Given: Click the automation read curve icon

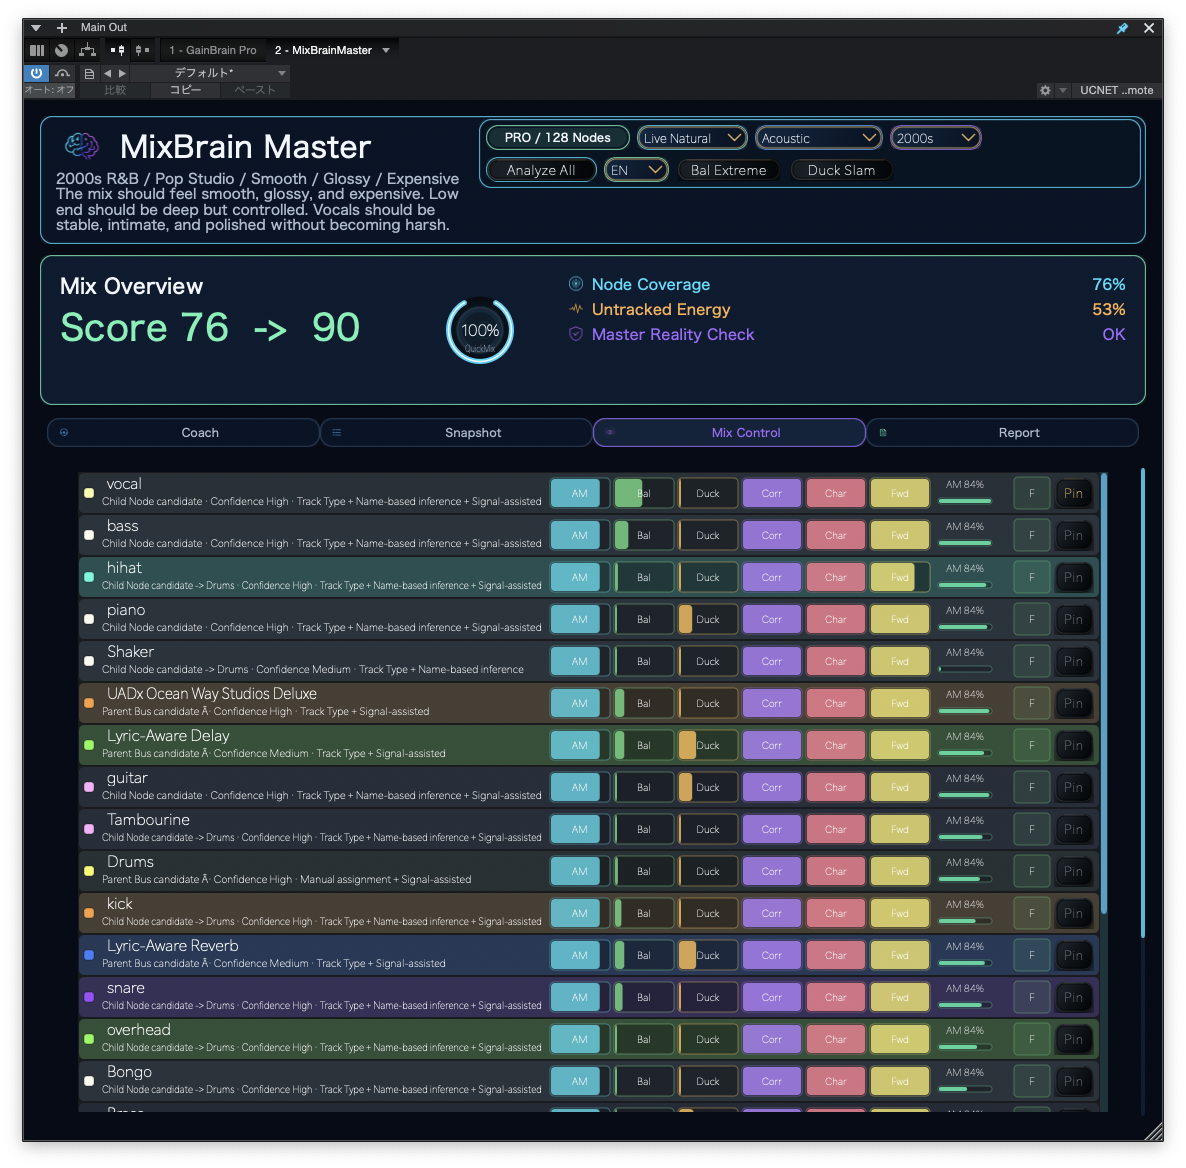Looking at the screenshot, I should (62, 73).
